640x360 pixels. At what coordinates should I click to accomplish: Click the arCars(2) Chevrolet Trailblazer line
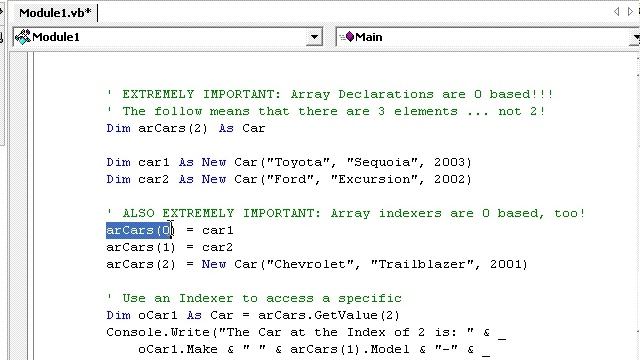point(317,264)
